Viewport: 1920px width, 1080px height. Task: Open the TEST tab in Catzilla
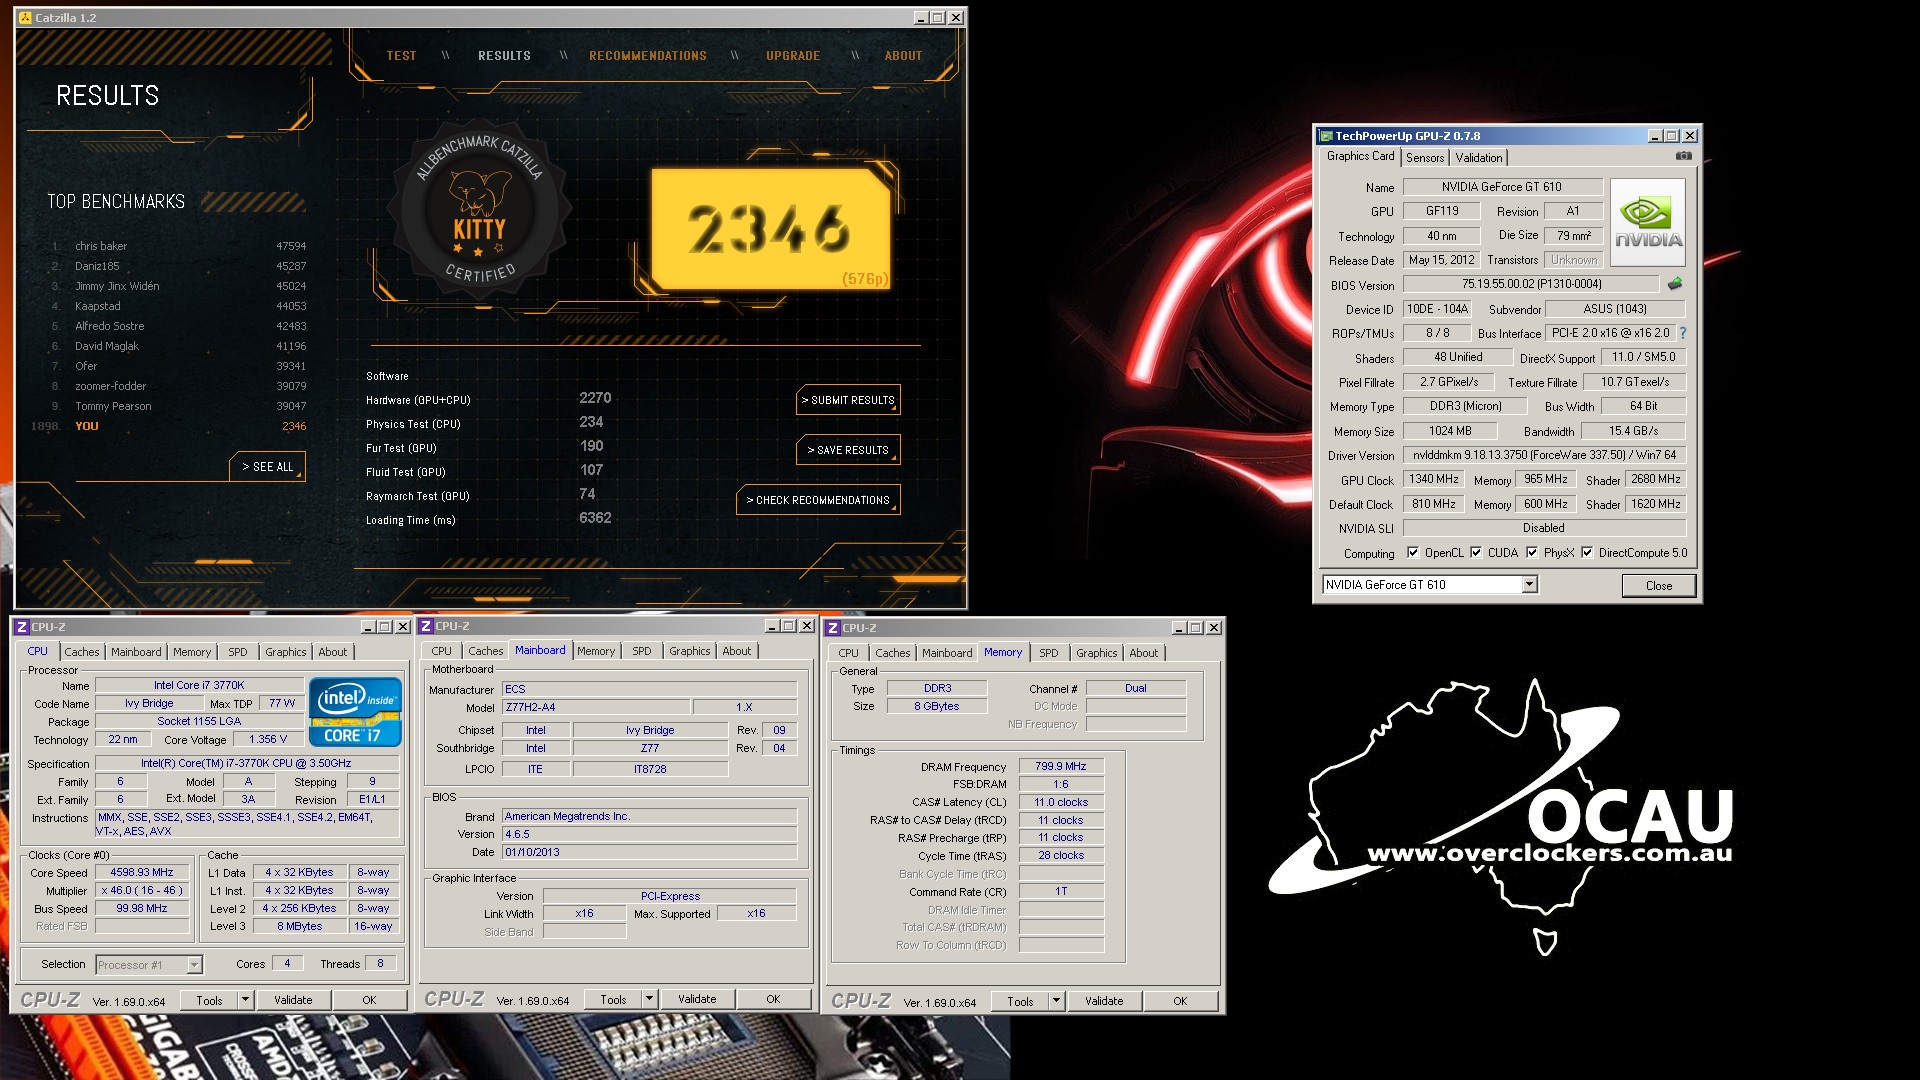401,56
